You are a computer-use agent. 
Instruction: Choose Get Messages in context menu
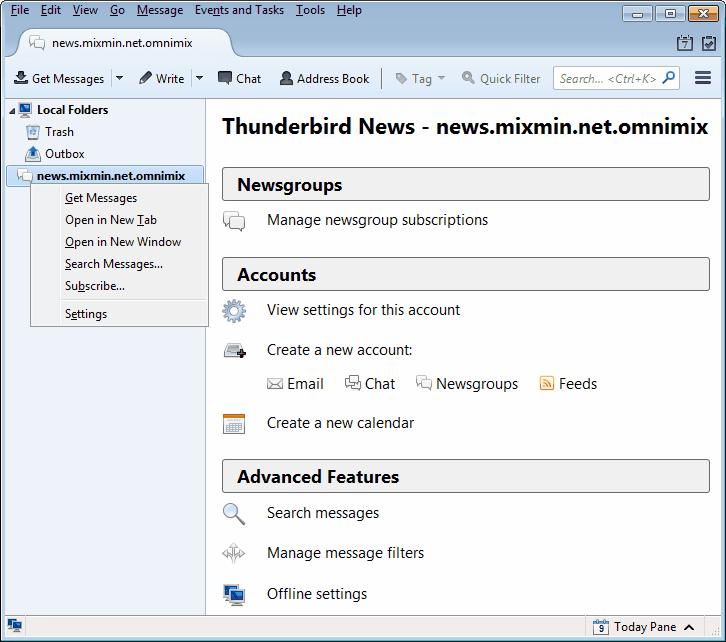[101, 198]
